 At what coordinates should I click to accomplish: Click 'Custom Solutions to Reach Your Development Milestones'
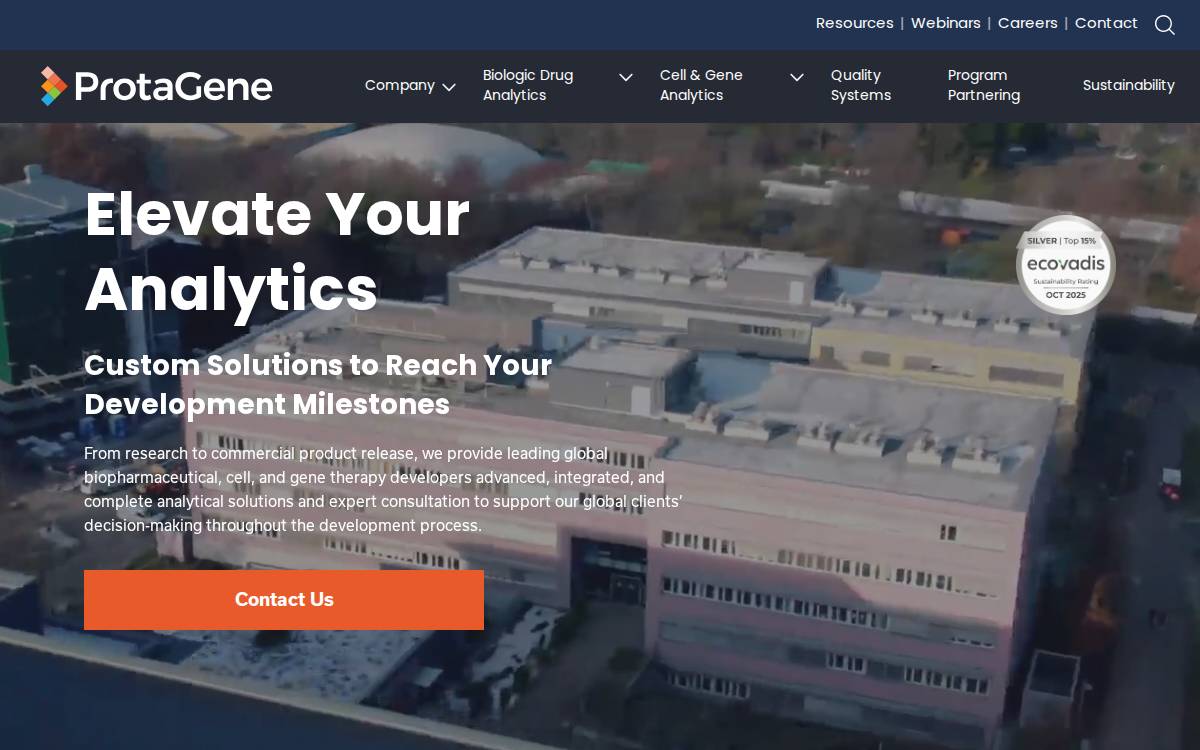(x=318, y=385)
